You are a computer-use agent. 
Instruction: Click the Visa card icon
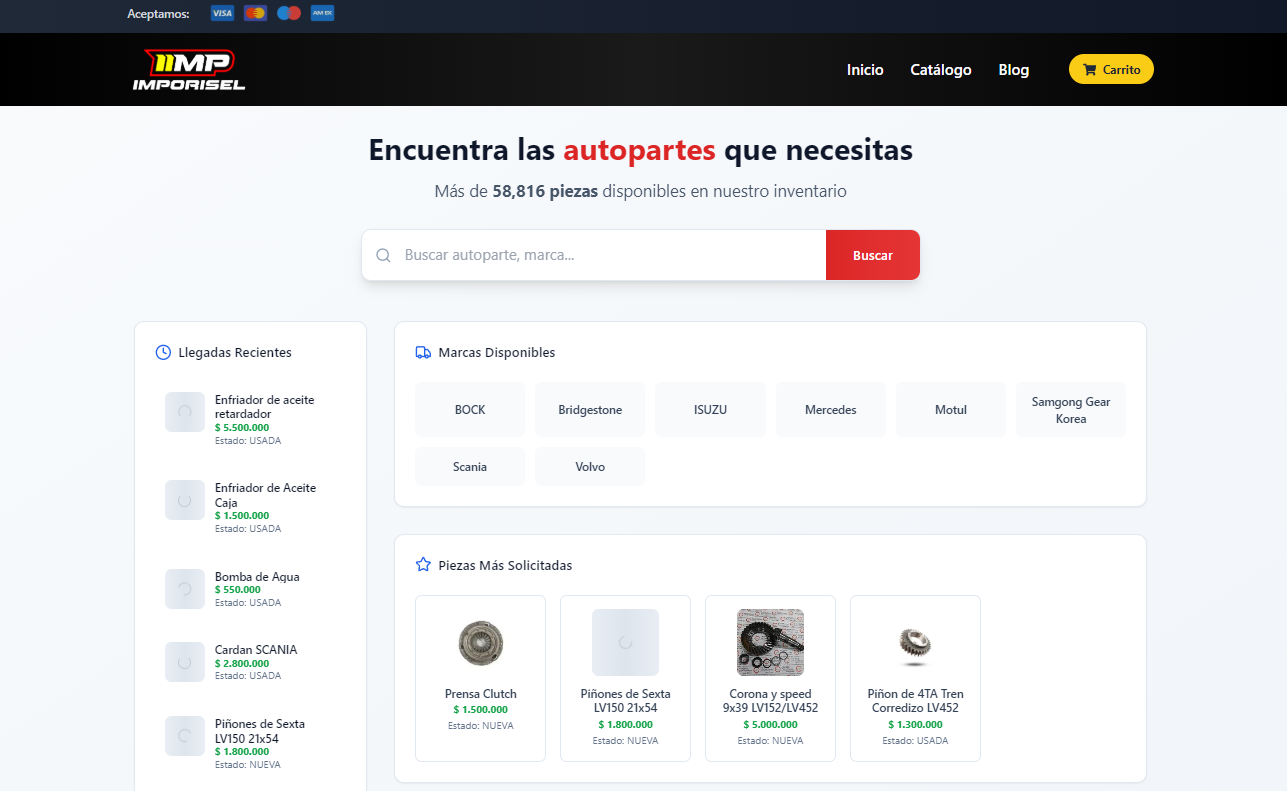[222, 13]
